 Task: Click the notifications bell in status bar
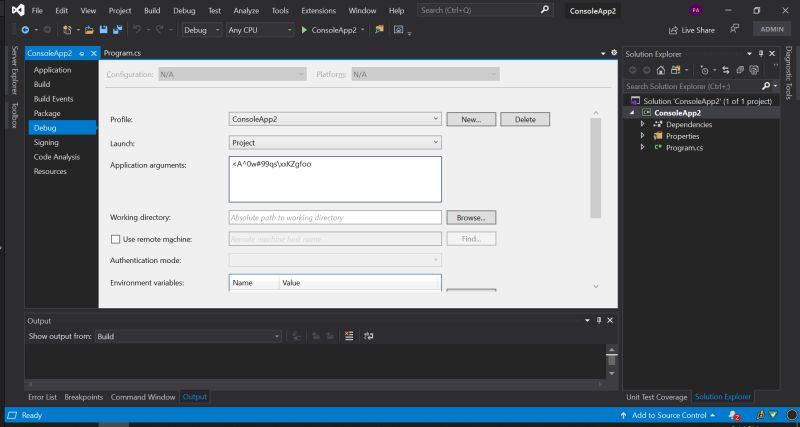pyautogui.click(x=733, y=415)
